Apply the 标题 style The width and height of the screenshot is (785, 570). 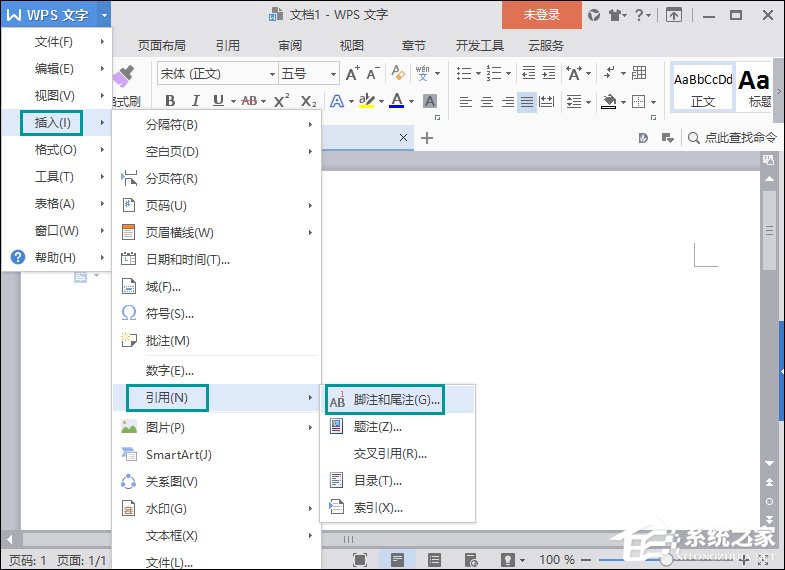click(x=755, y=87)
